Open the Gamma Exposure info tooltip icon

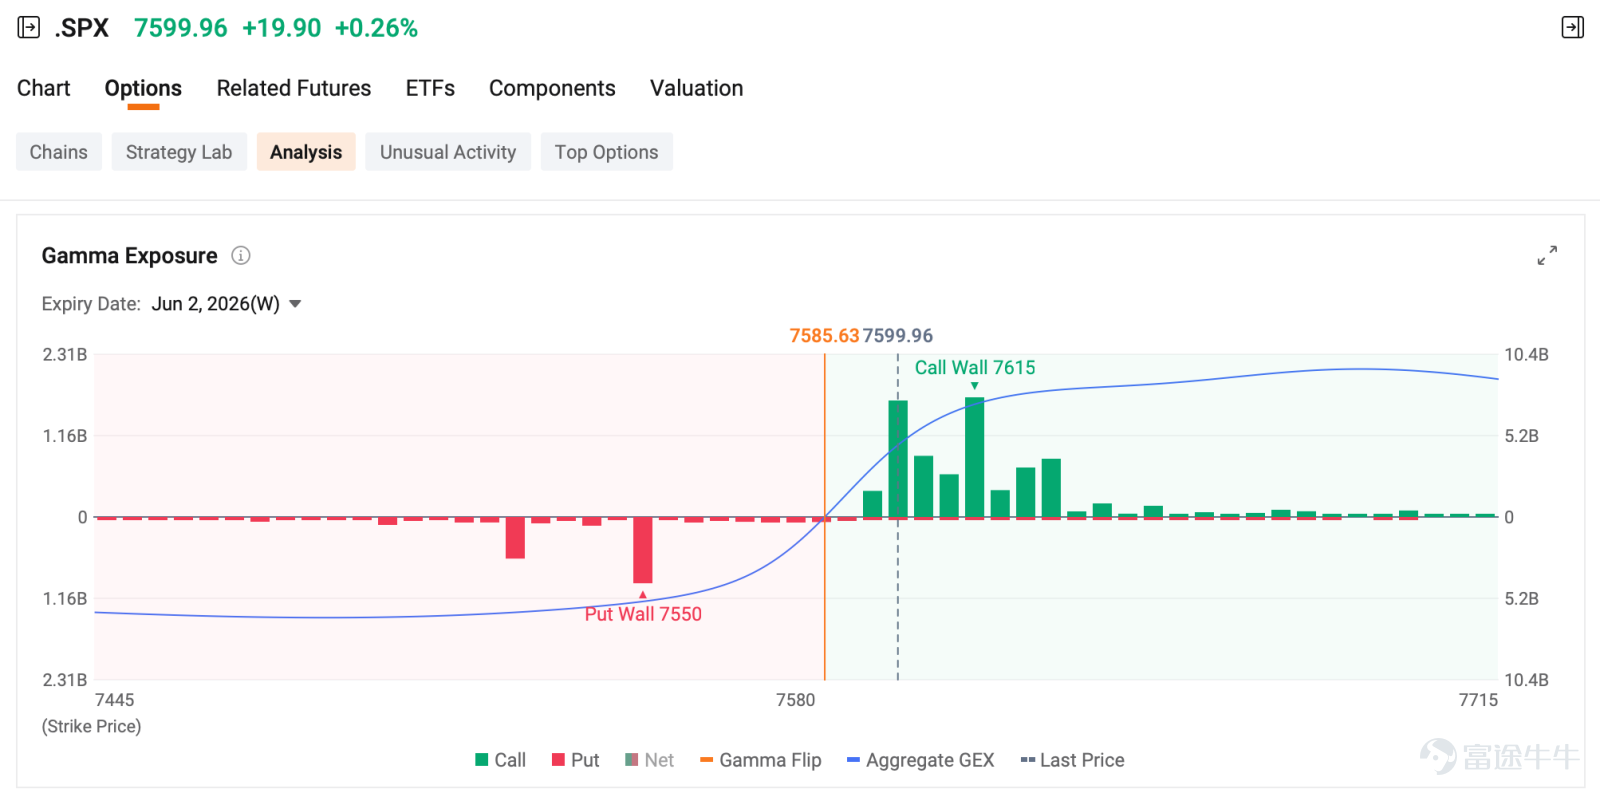click(241, 255)
